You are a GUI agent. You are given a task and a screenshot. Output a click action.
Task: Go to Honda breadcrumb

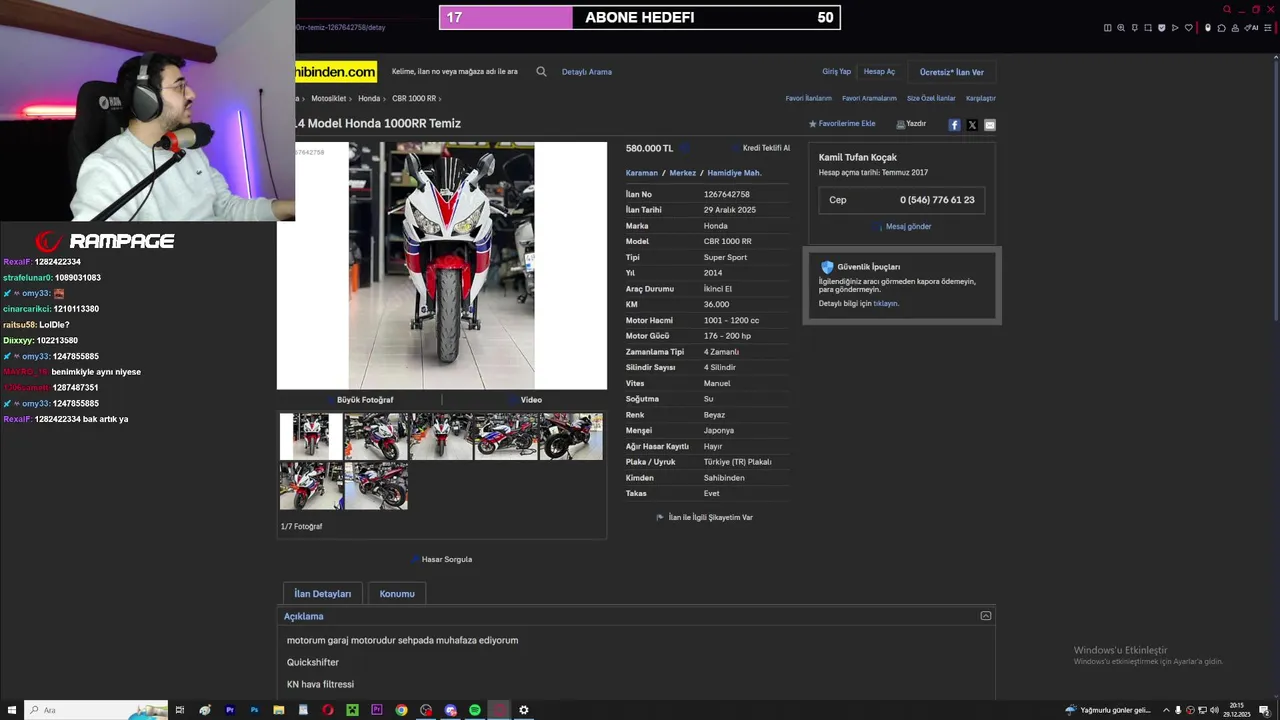pyautogui.click(x=369, y=98)
